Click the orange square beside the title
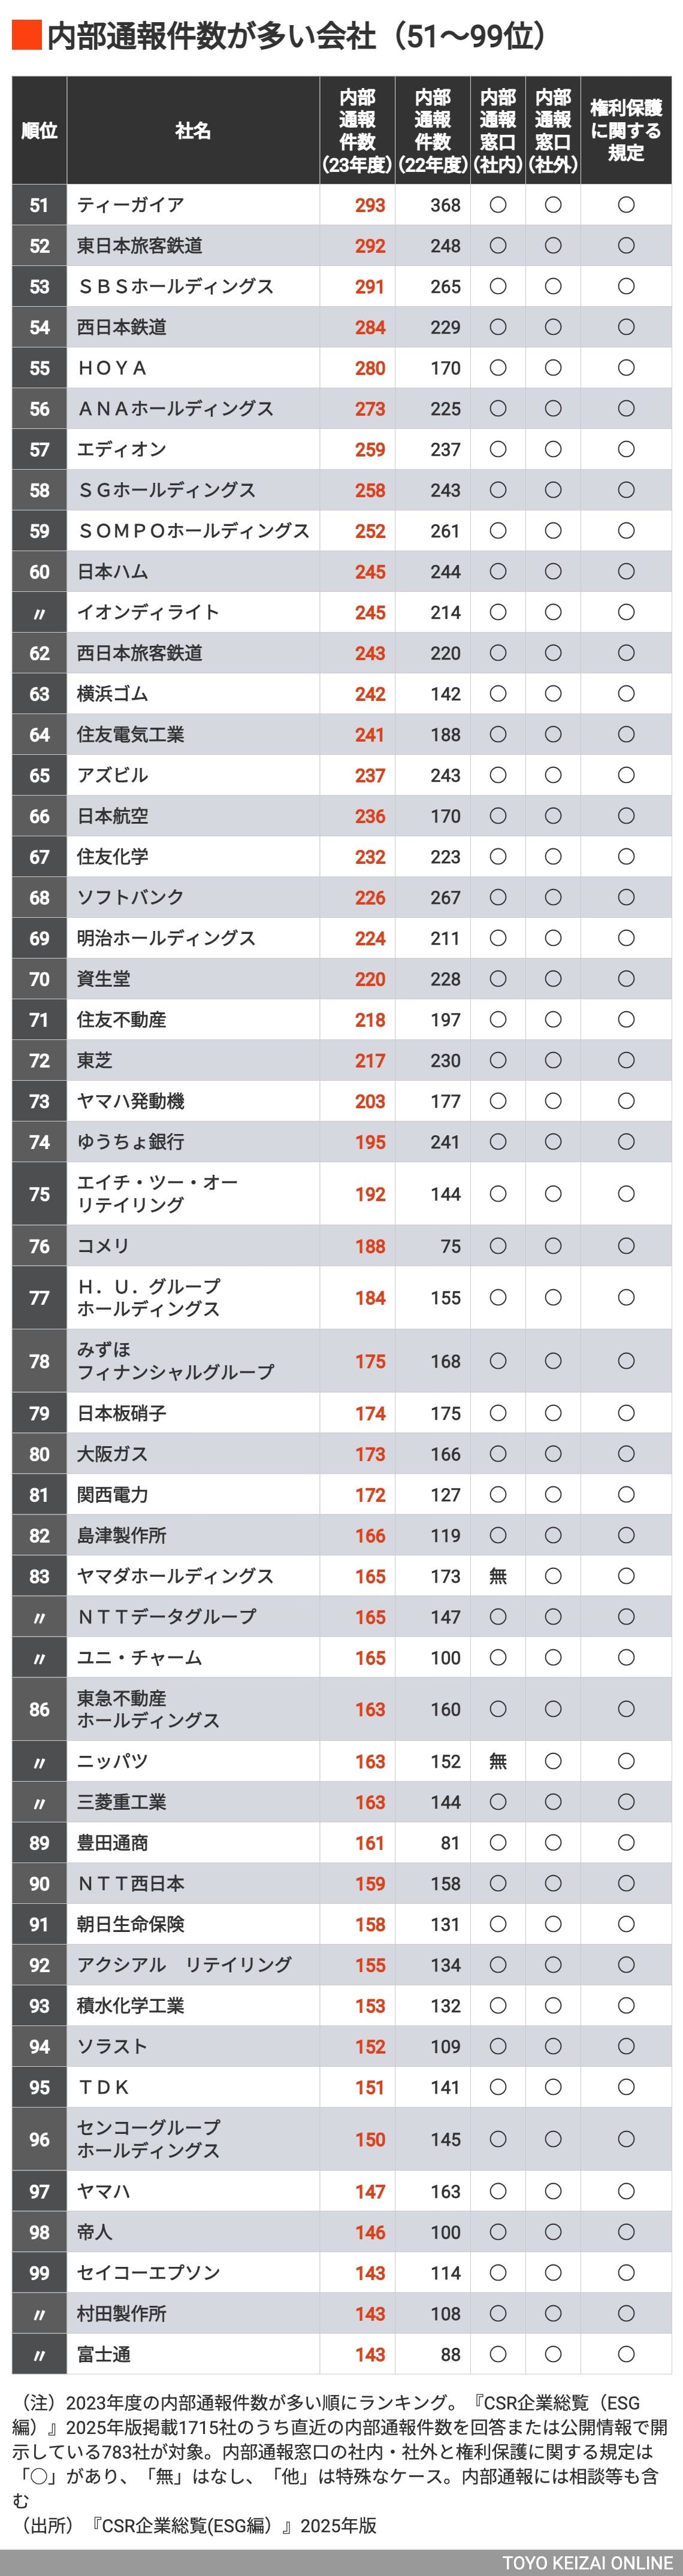 click(27, 36)
